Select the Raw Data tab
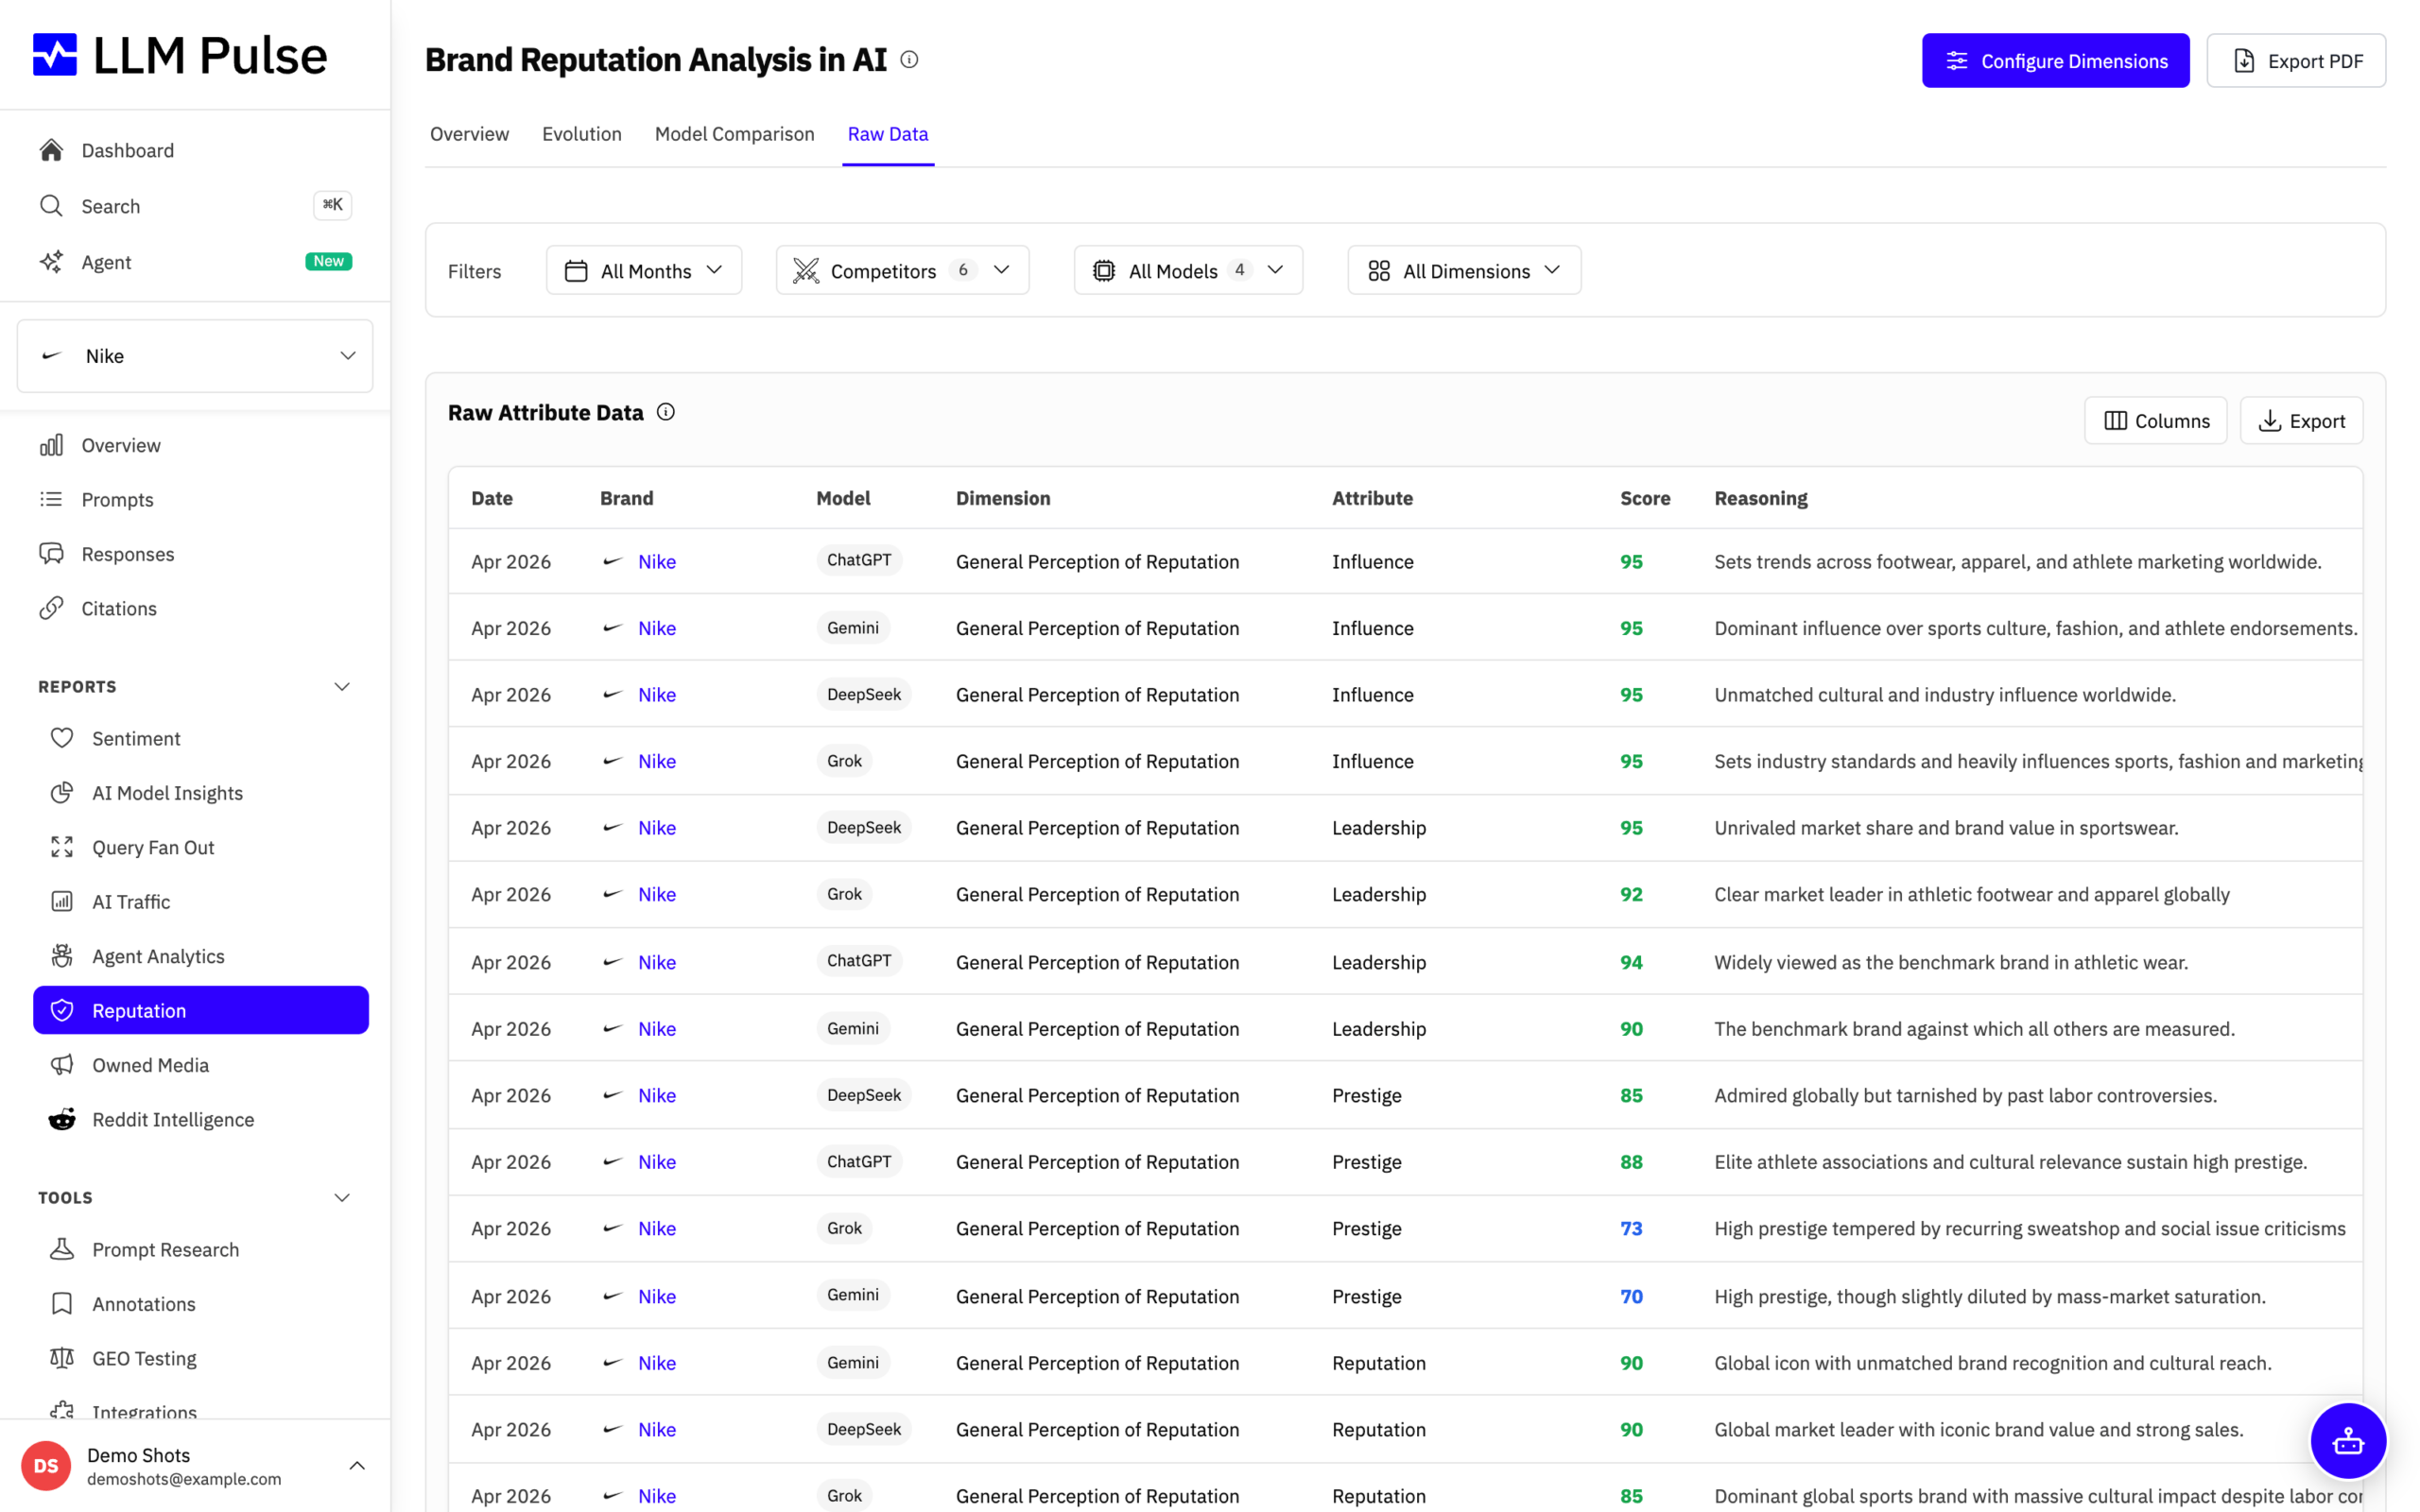 tap(888, 134)
